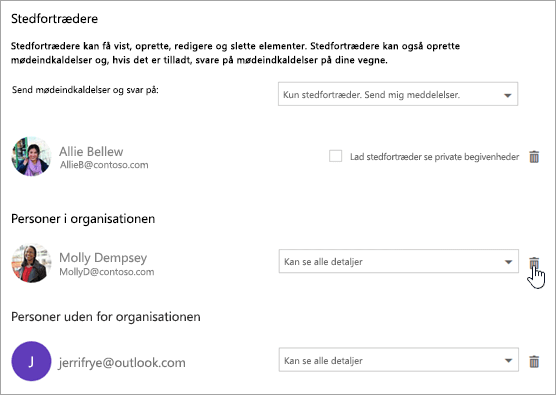Click trash icon beside jerrifrye@outlook.com
Screen dimensions: 556x395
click(x=534, y=361)
